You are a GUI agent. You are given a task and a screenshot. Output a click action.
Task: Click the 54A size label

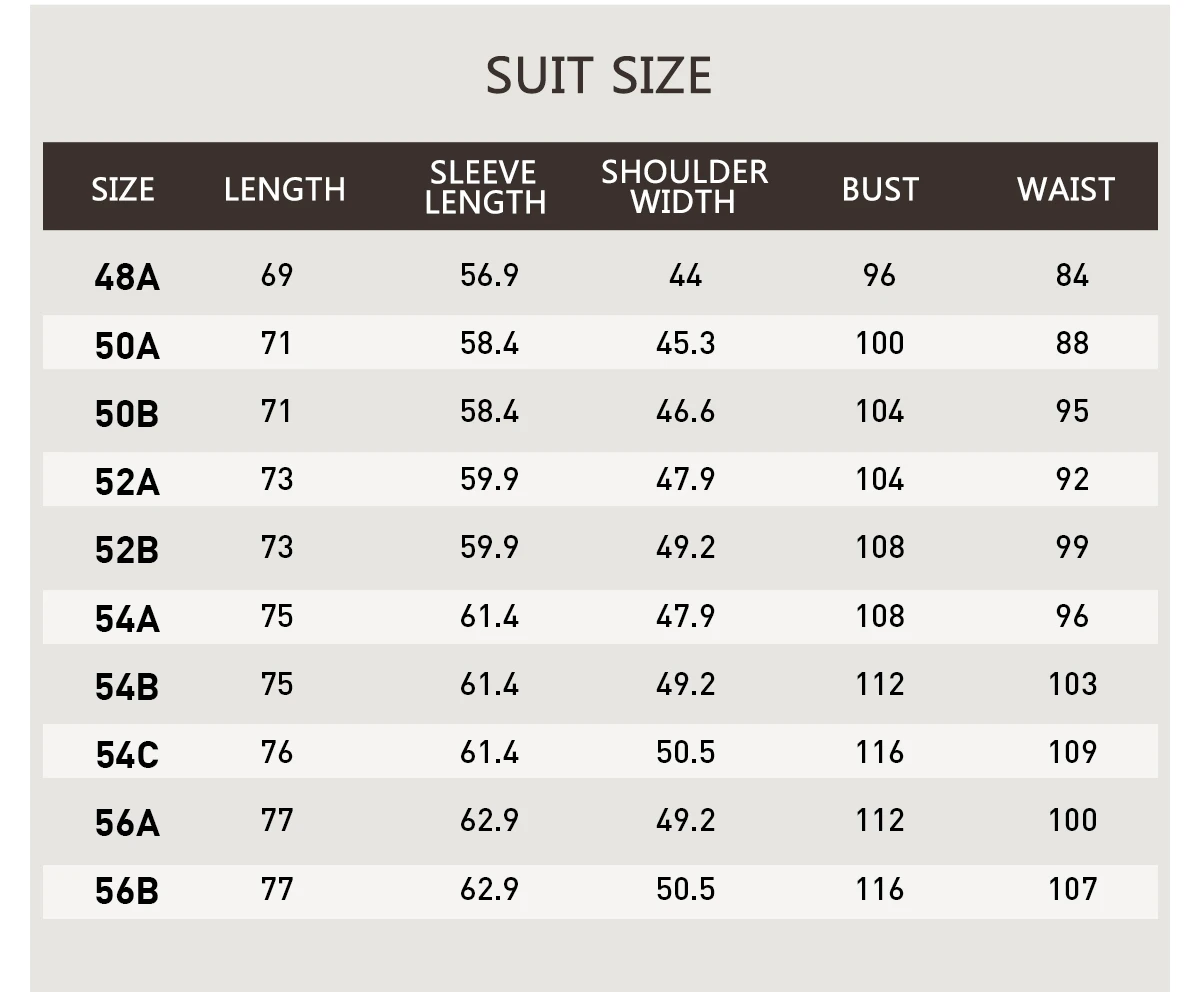click(x=127, y=619)
